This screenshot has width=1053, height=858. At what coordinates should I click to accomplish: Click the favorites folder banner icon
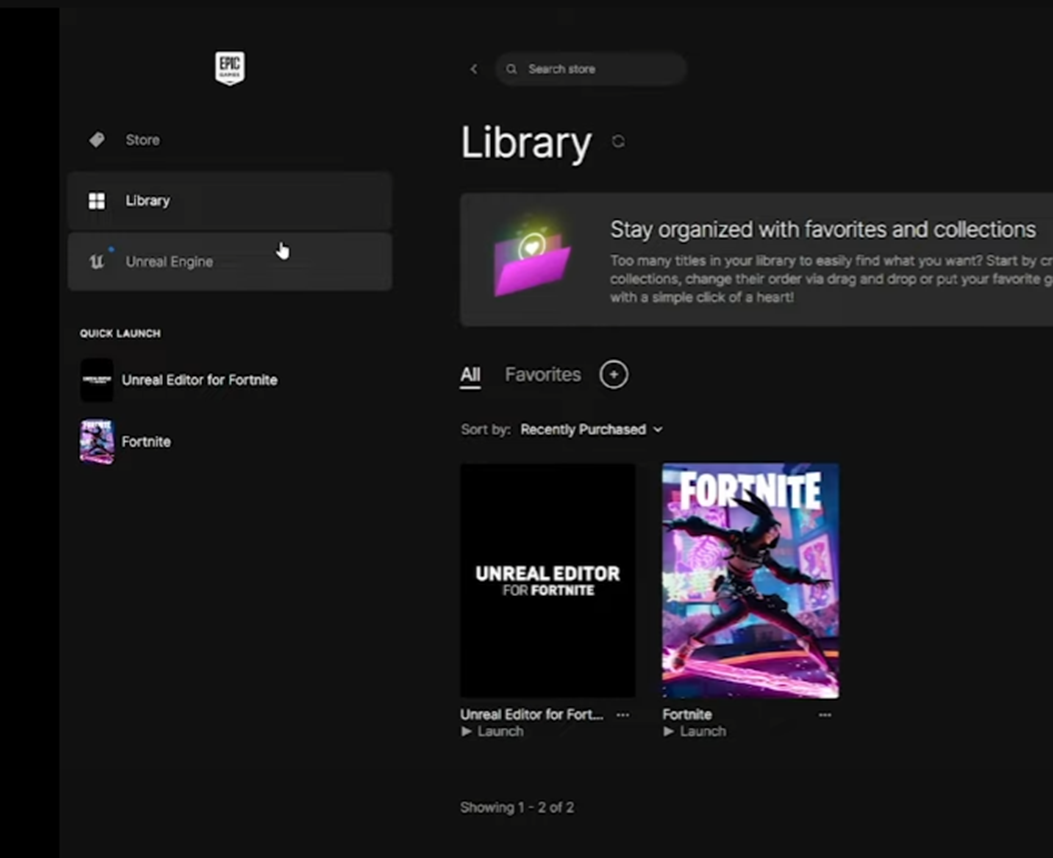(x=532, y=256)
